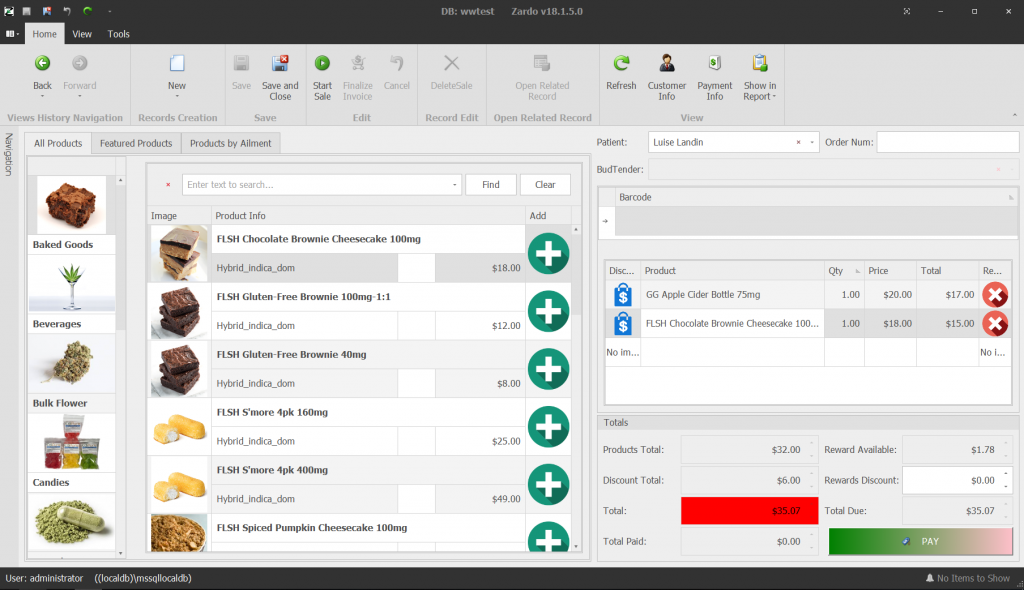Viewport: 1024px width, 590px height.
Task: Open the Show in Report dropdown
Action: tap(760, 97)
